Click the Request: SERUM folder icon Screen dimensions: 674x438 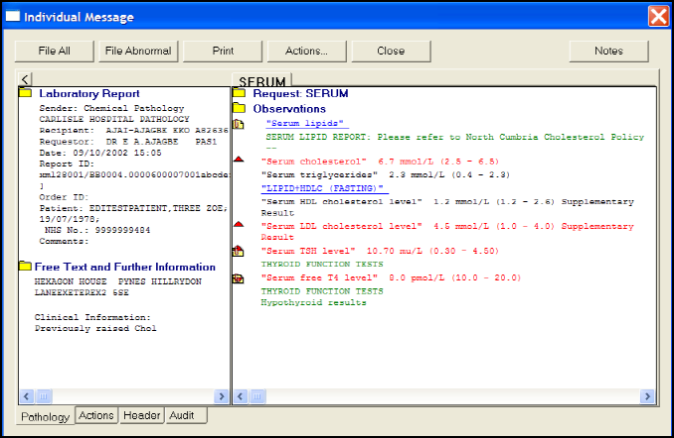tap(239, 94)
